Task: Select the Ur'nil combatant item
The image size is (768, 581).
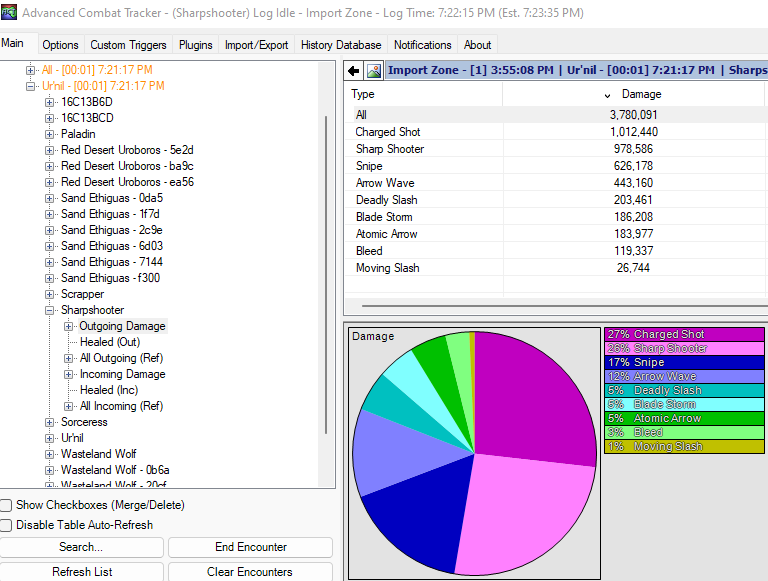Action: [72, 438]
